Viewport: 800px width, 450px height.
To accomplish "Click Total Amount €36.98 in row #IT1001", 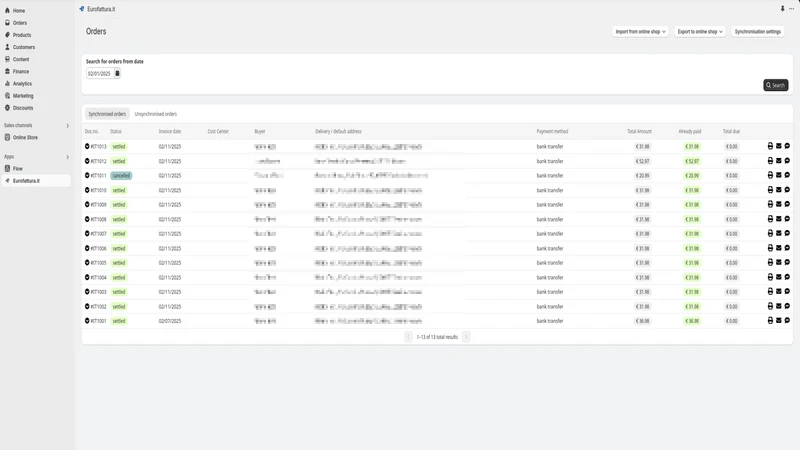I will tap(643, 321).
